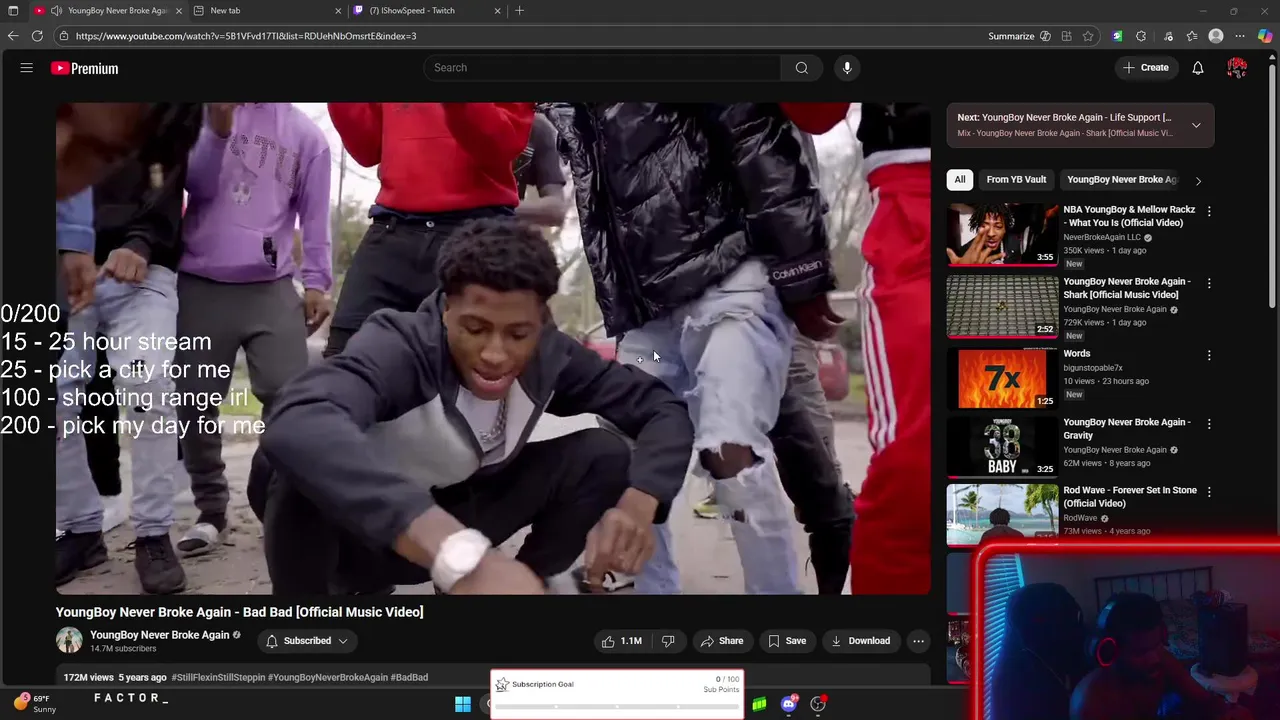
Task: Expand the Next up playlist chevron
Action: point(1196,125)
